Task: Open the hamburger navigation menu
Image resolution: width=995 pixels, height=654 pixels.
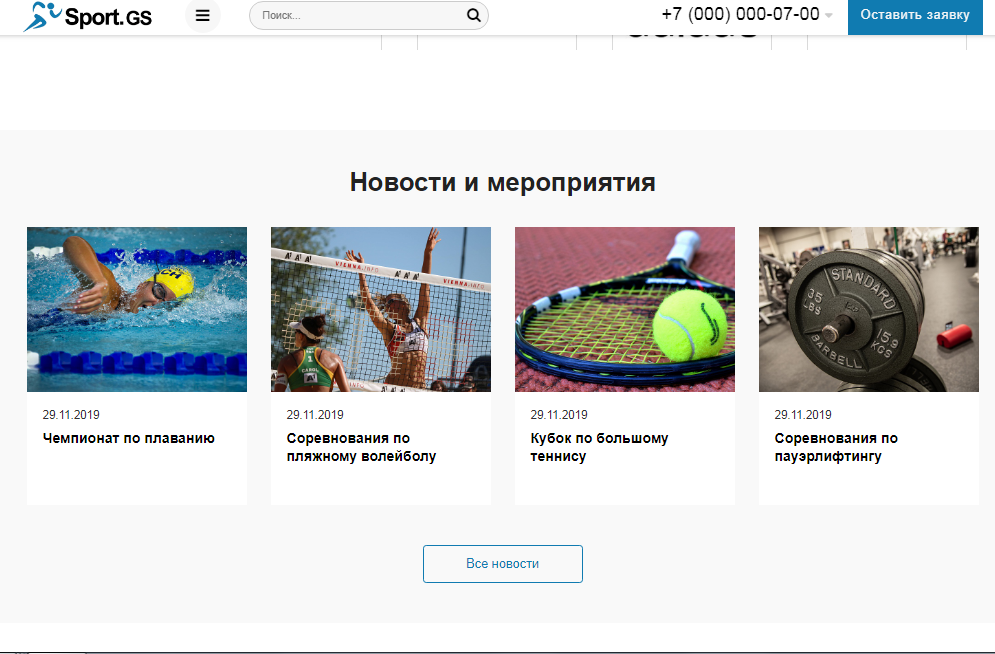Action: pyautogui.click(x=202, y=16)
